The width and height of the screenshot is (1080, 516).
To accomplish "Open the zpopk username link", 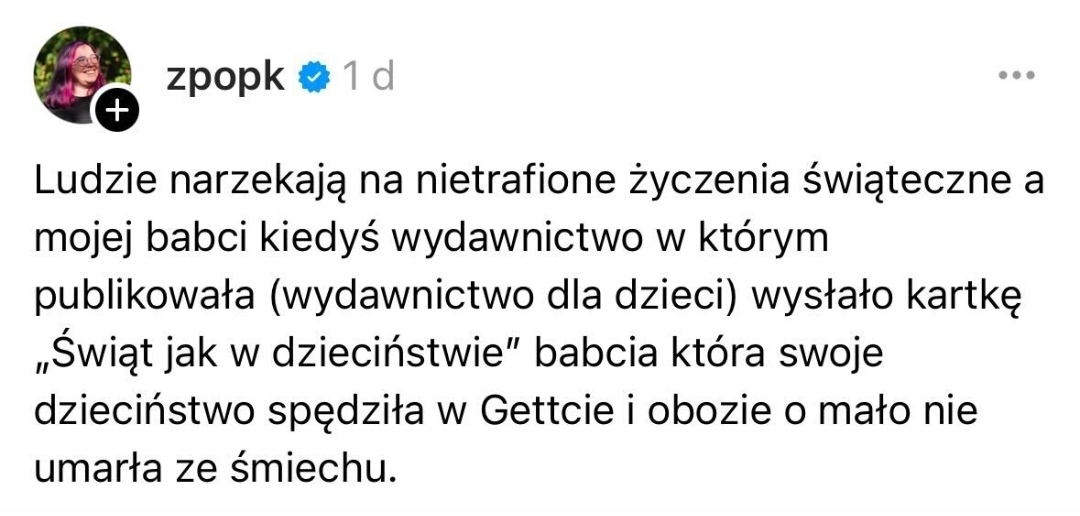I will click(225, 77).
